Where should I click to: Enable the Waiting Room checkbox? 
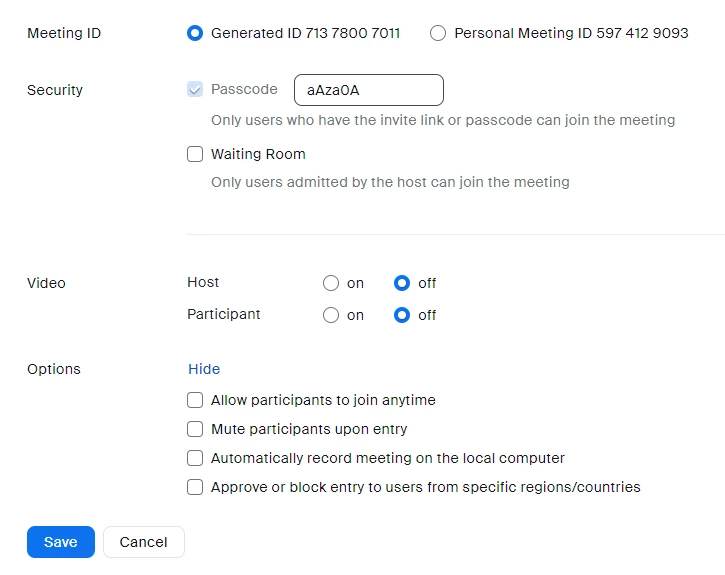195,155
